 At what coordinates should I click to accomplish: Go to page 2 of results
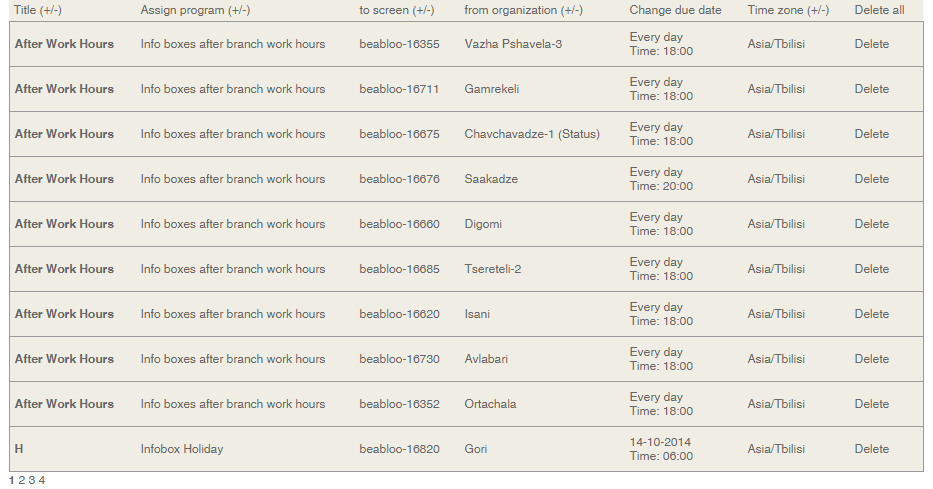point(22,480)
